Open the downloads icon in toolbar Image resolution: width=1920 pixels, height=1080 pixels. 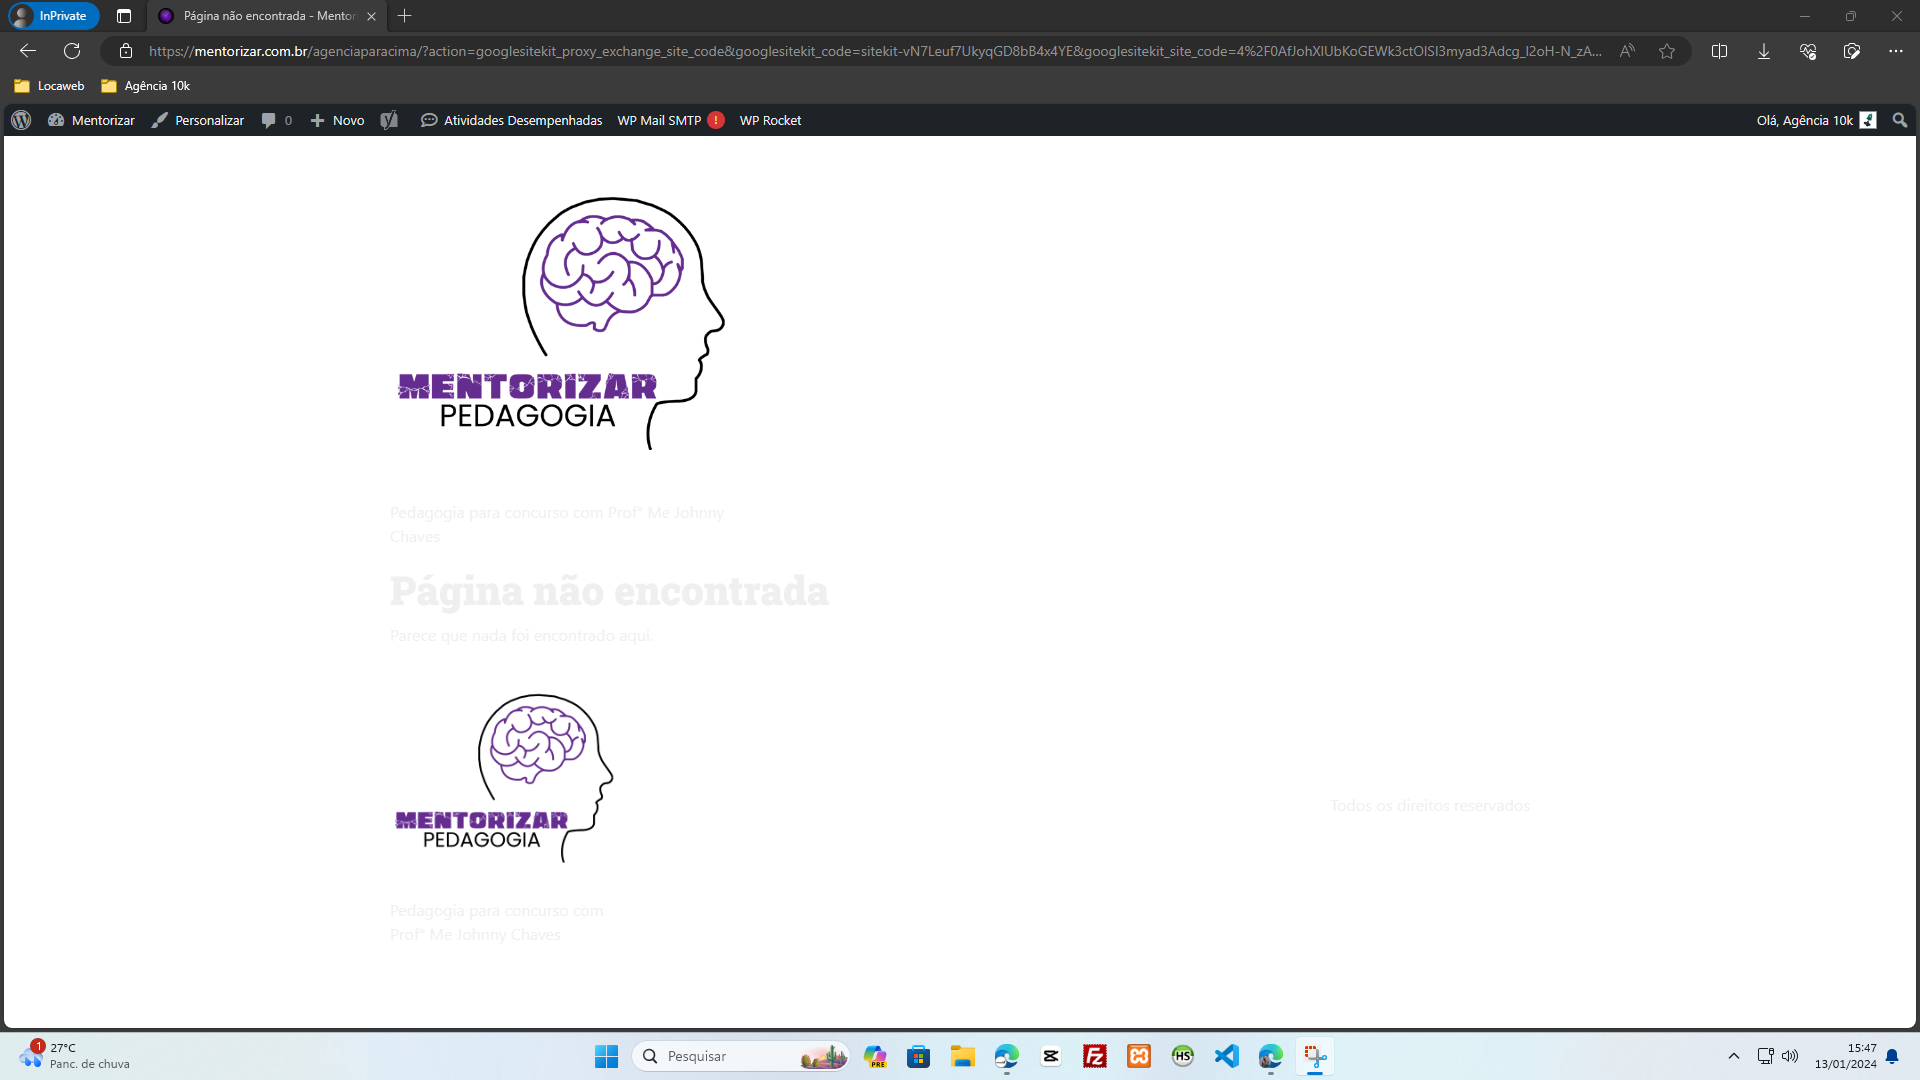click(x=1764, y=51)
